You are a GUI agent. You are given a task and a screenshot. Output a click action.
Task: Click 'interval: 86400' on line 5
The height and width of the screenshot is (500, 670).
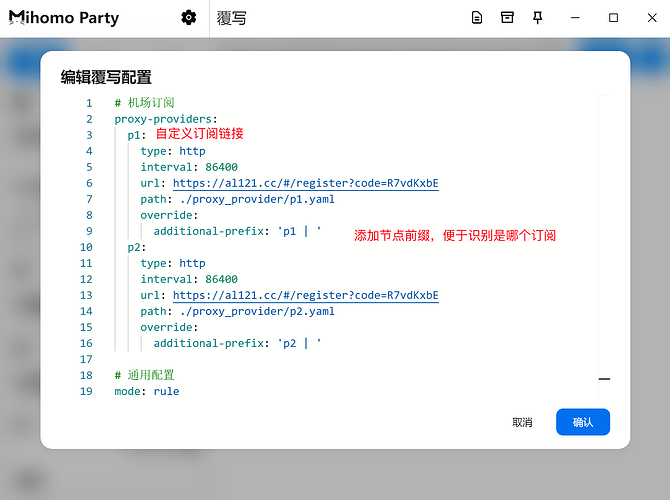[189, 167]
